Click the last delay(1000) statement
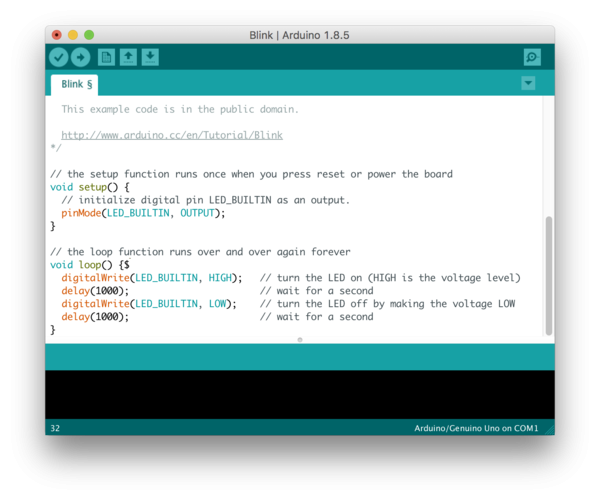The height and width of the screenshot is (500, 600). click(95, 317)
